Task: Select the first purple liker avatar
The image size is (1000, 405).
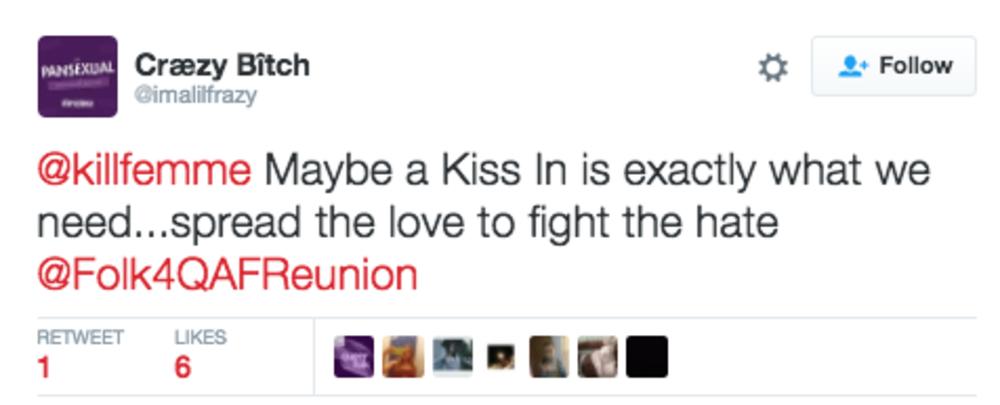Action: point(354,357)
